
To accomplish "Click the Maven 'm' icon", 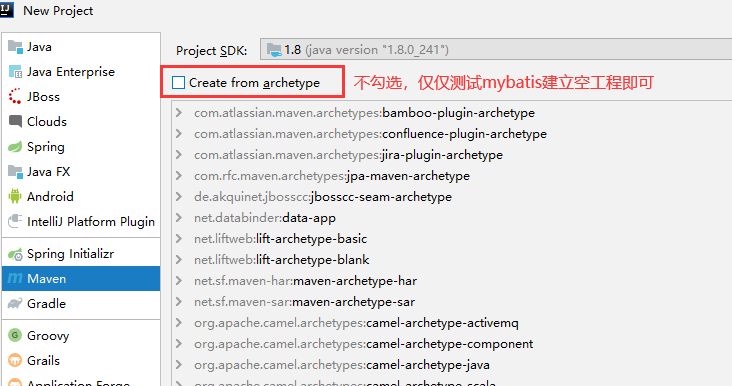I will point(15,279).
